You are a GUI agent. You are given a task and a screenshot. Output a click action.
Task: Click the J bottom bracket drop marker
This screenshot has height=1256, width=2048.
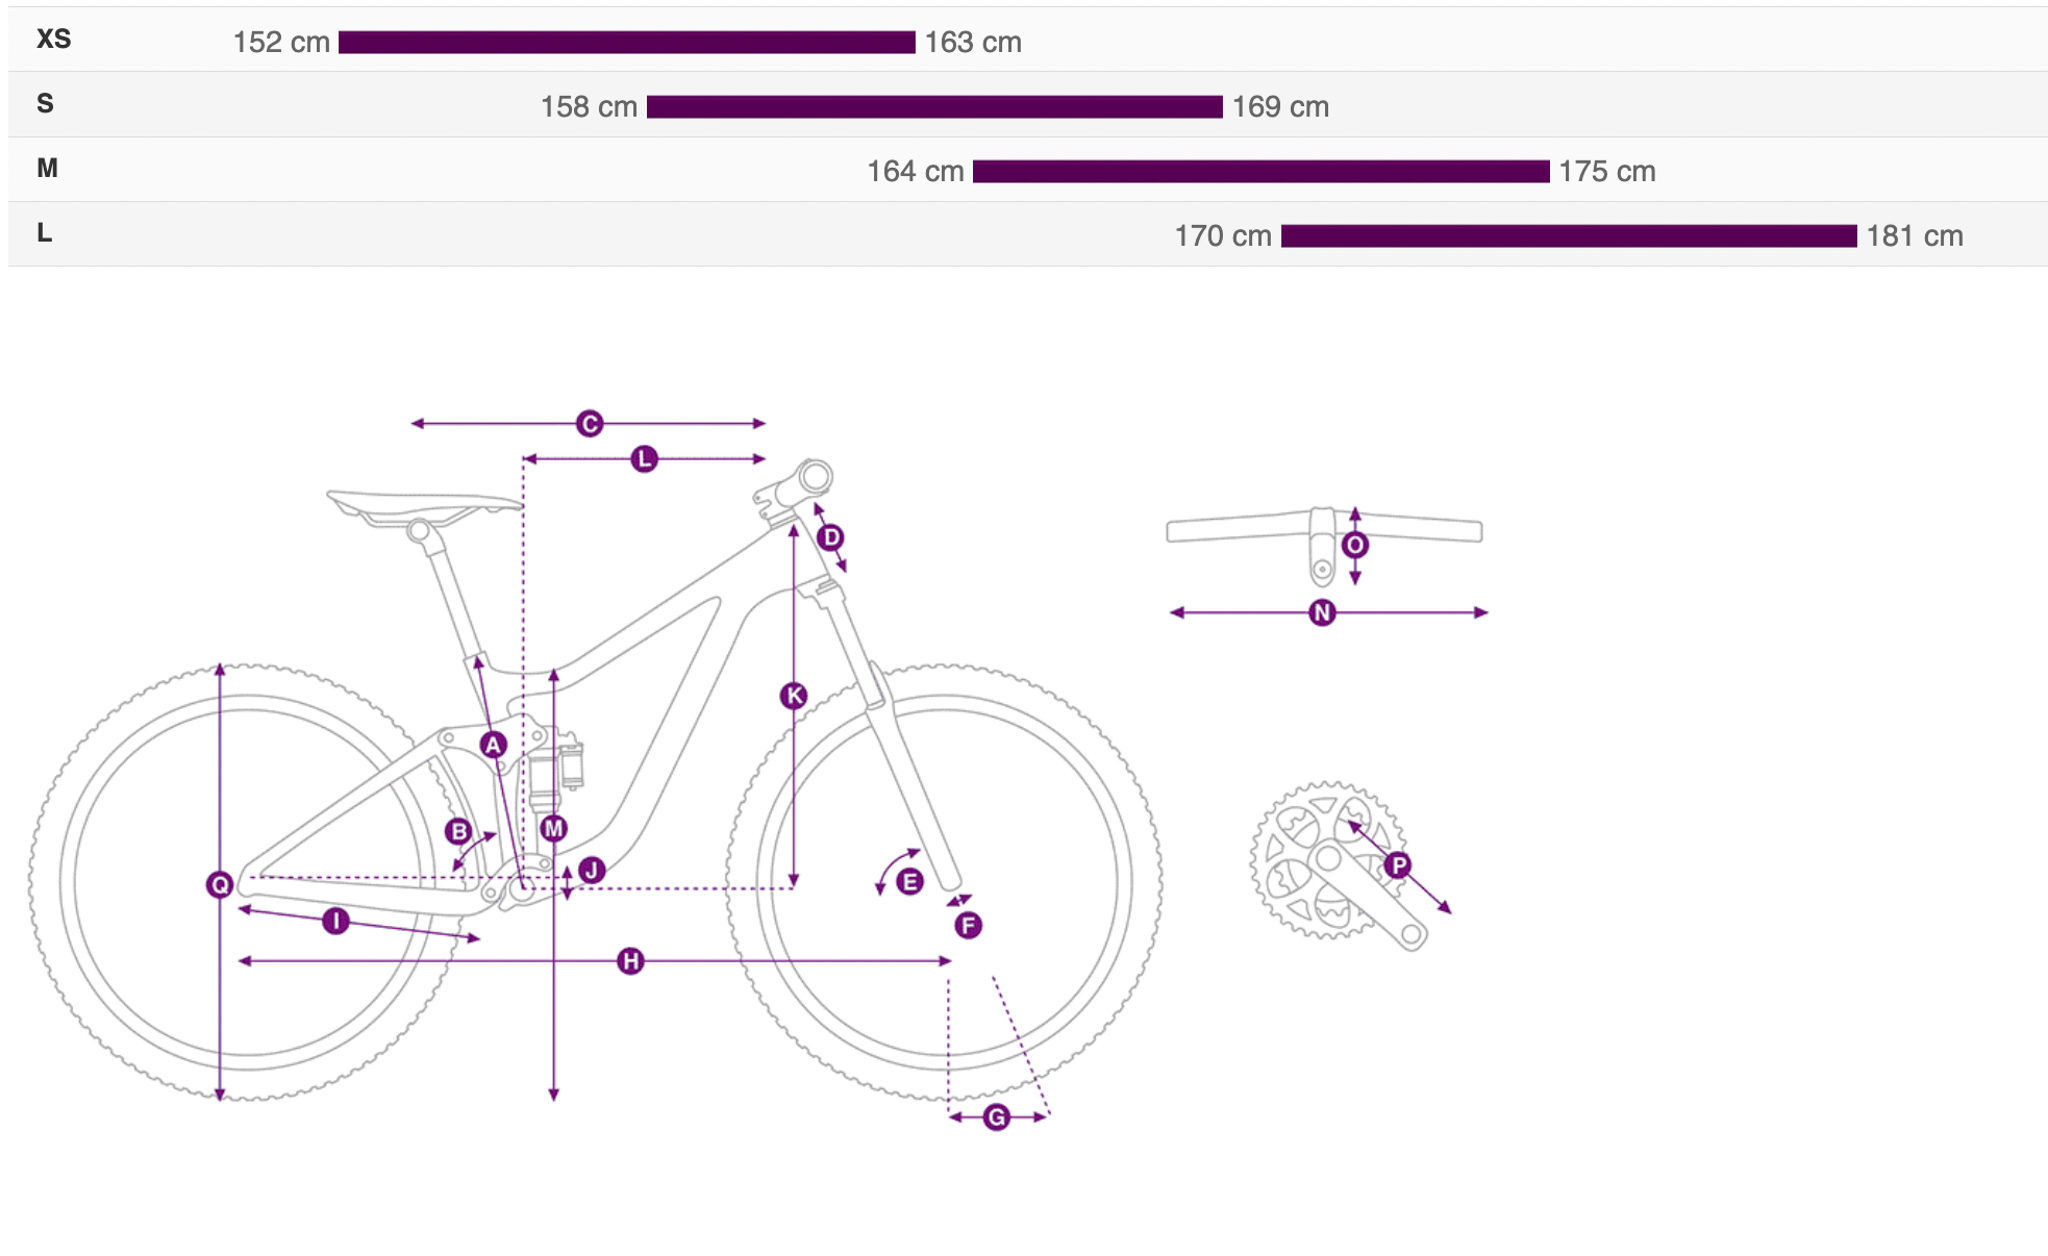(x=592, y=870)
